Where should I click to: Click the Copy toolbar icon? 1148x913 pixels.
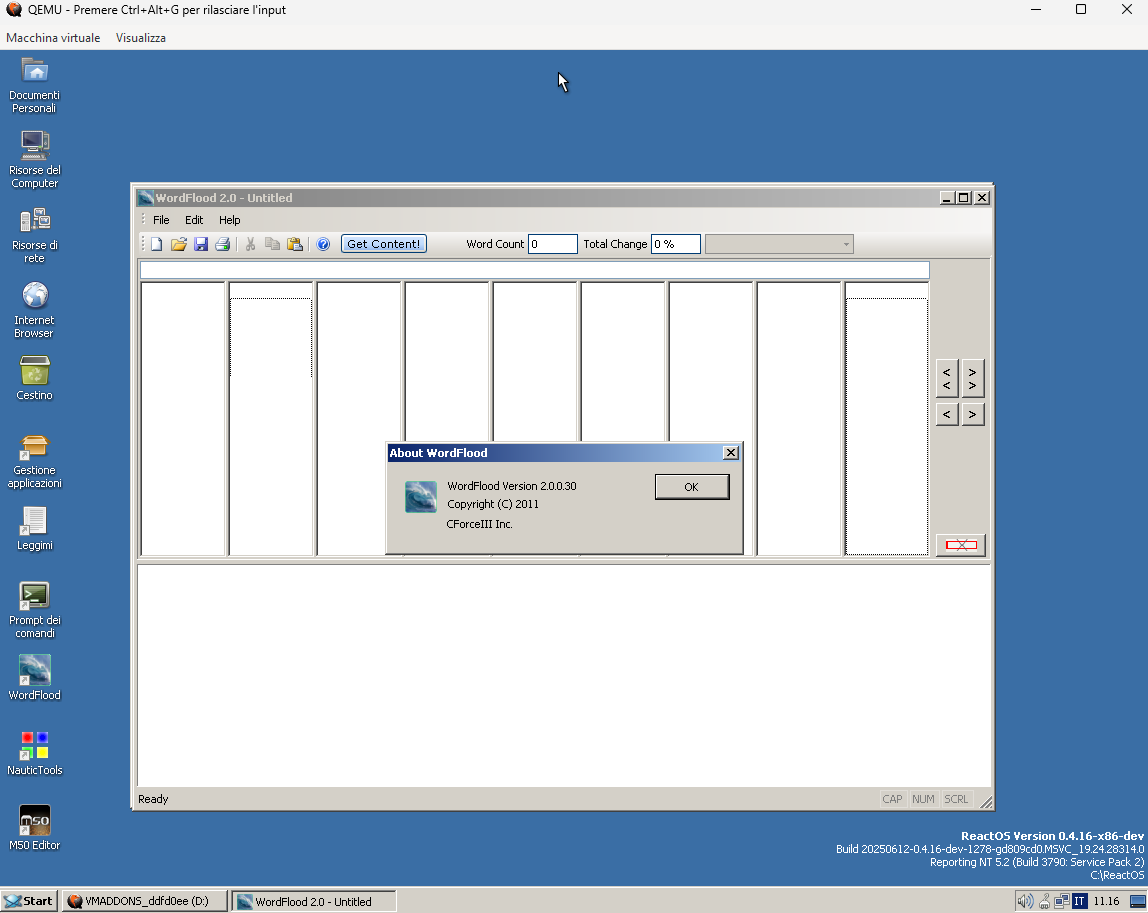(272, 244)
